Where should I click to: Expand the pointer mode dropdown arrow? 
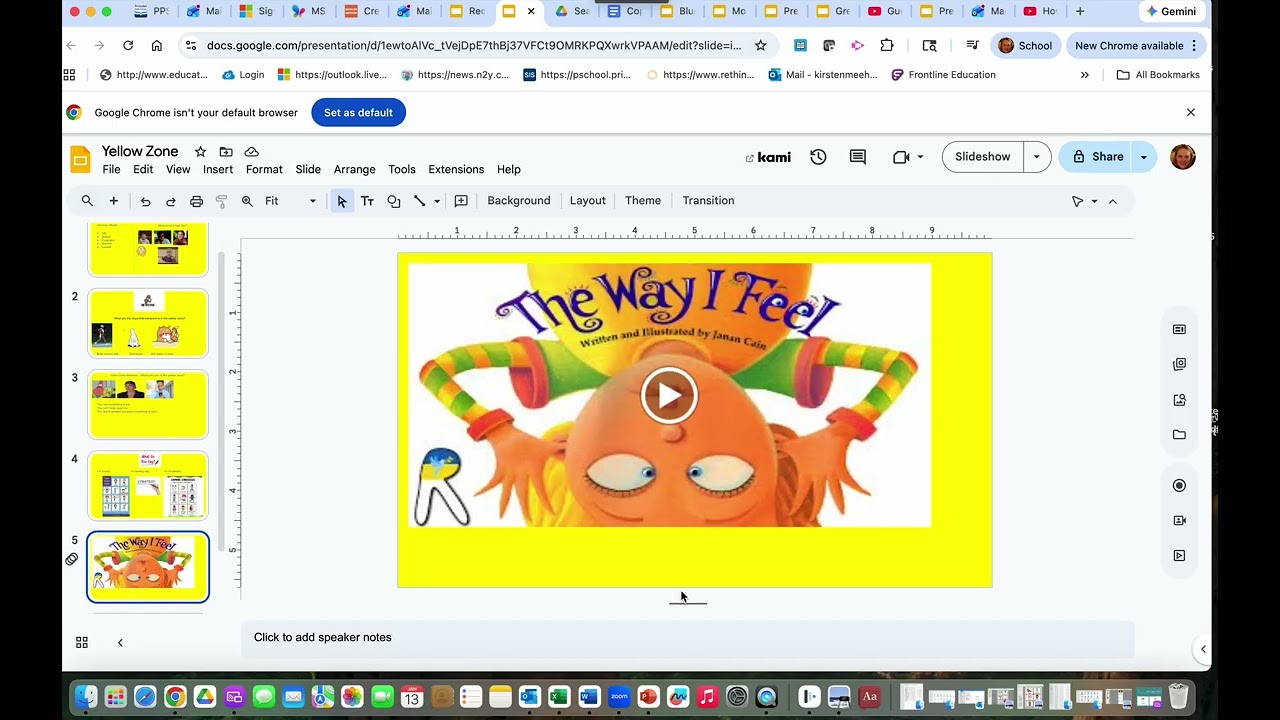(1094, 201)
